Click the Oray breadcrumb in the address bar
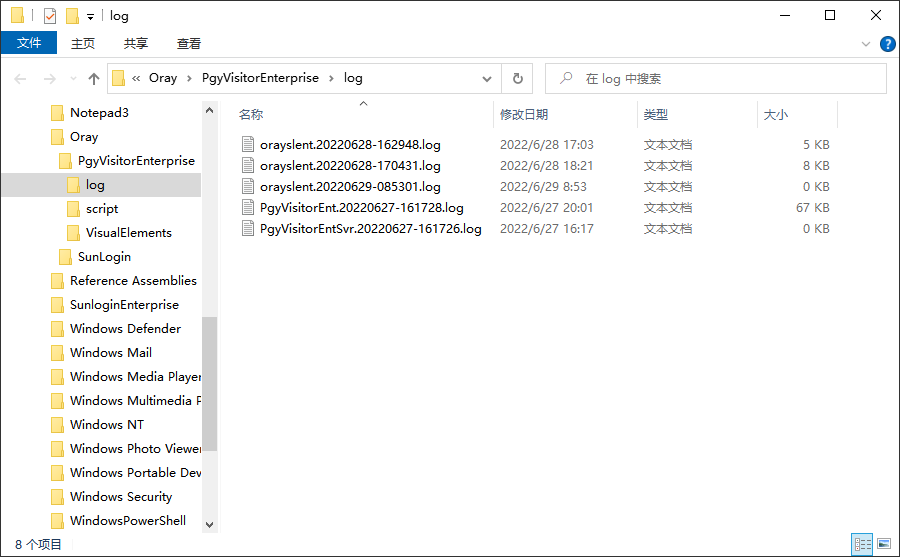 coord(163,78)
